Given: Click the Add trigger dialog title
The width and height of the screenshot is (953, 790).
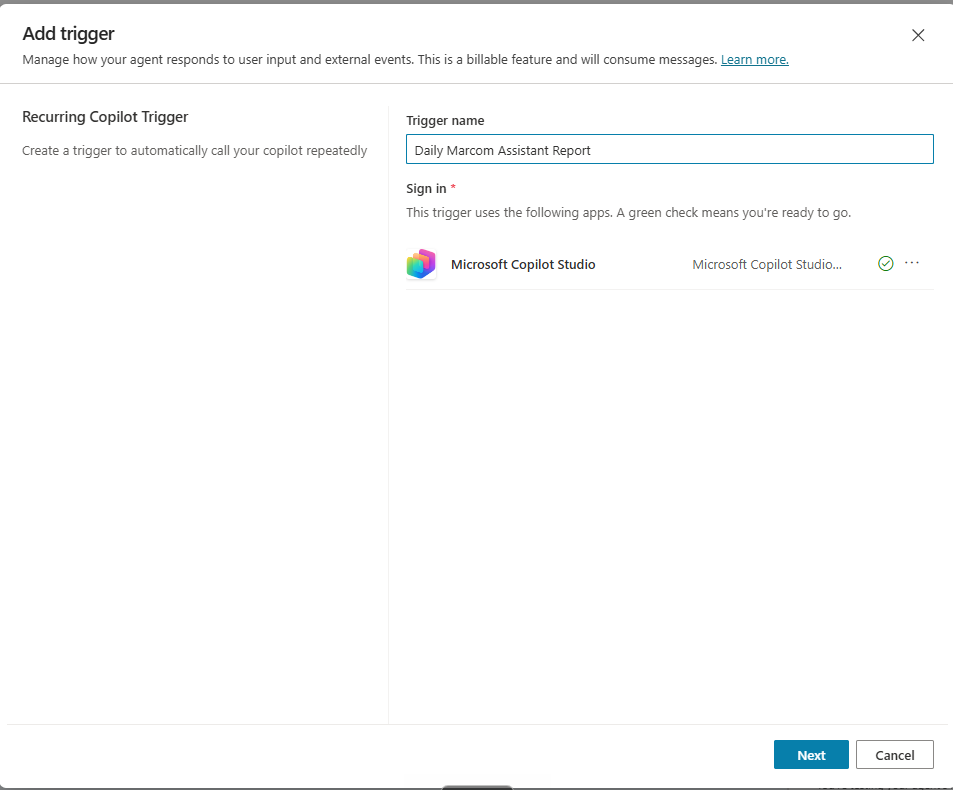Looking at the screenshot, I should pos(68,33).
